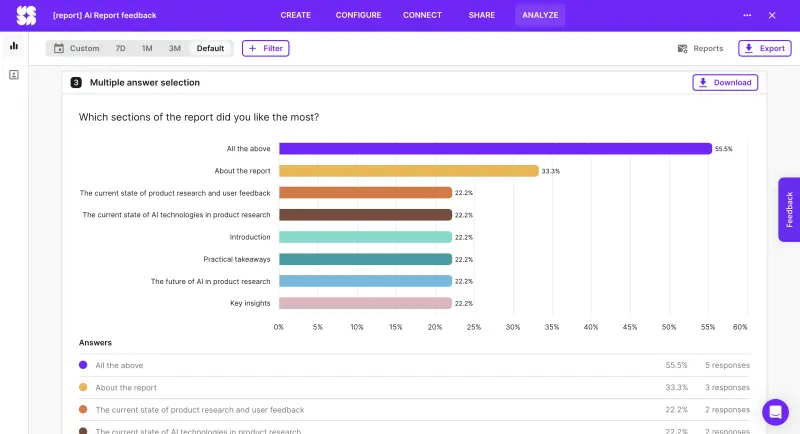Open the chat support bubble

click(x=775, y=412)
